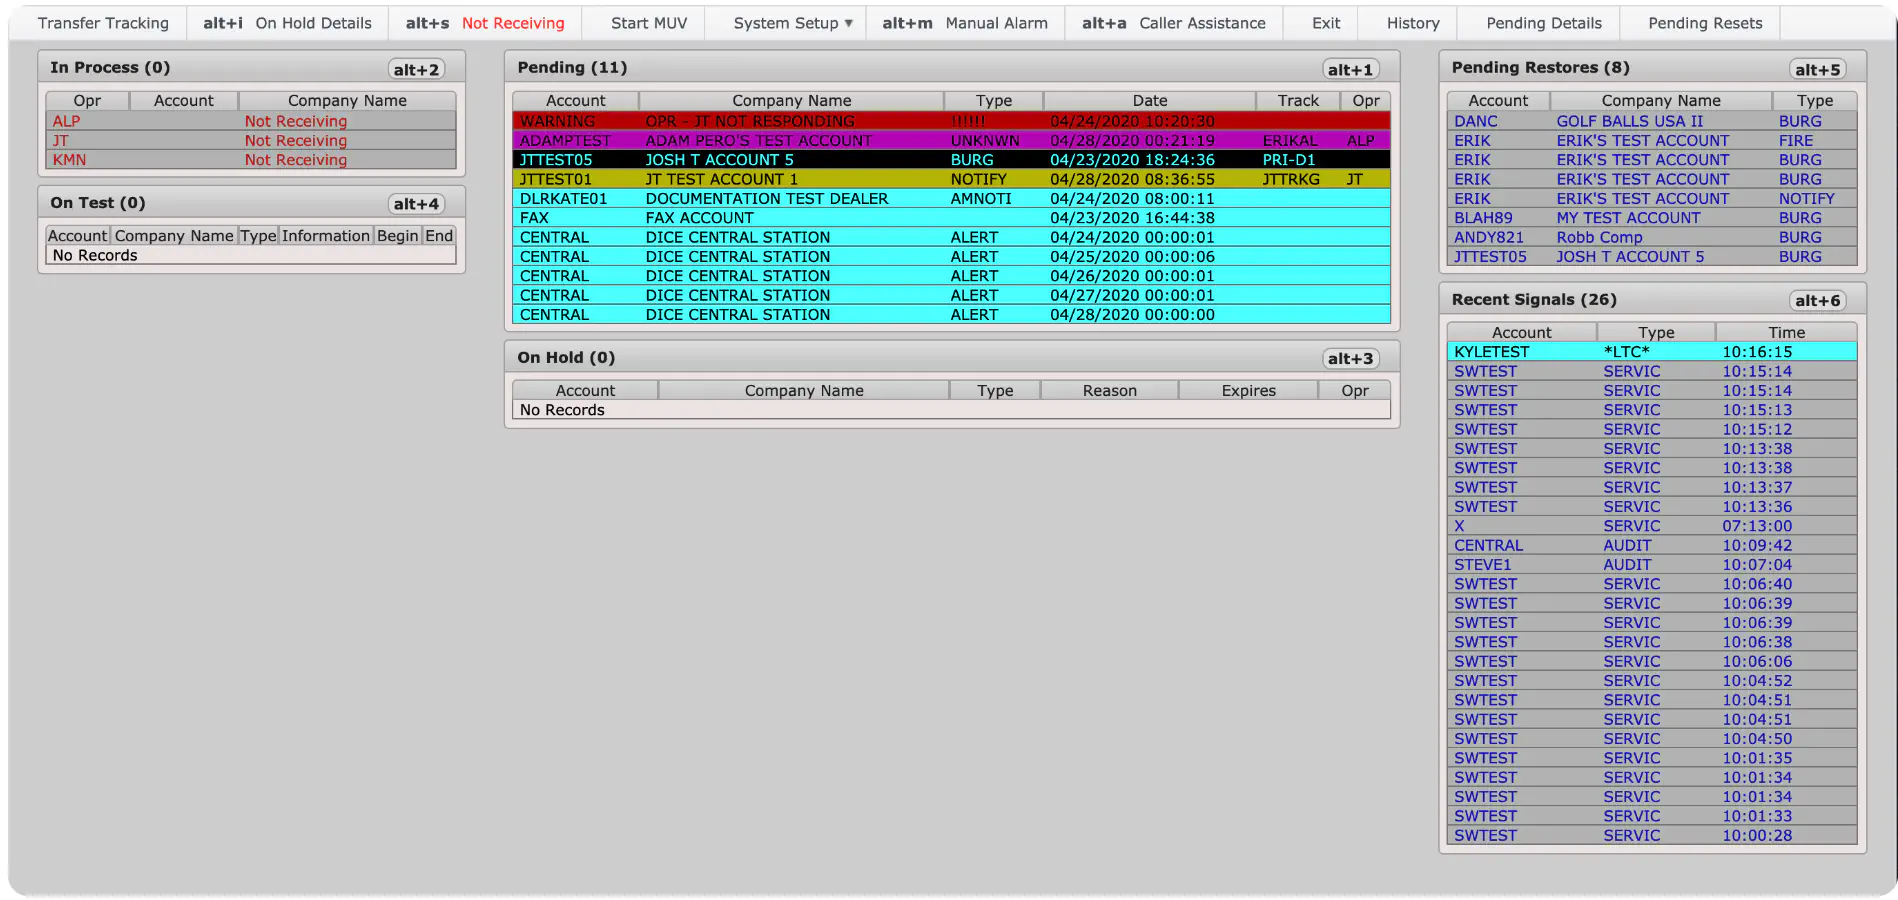
Task: Sort Pending list by the Date column header
Action: (x=1149, y=100)
